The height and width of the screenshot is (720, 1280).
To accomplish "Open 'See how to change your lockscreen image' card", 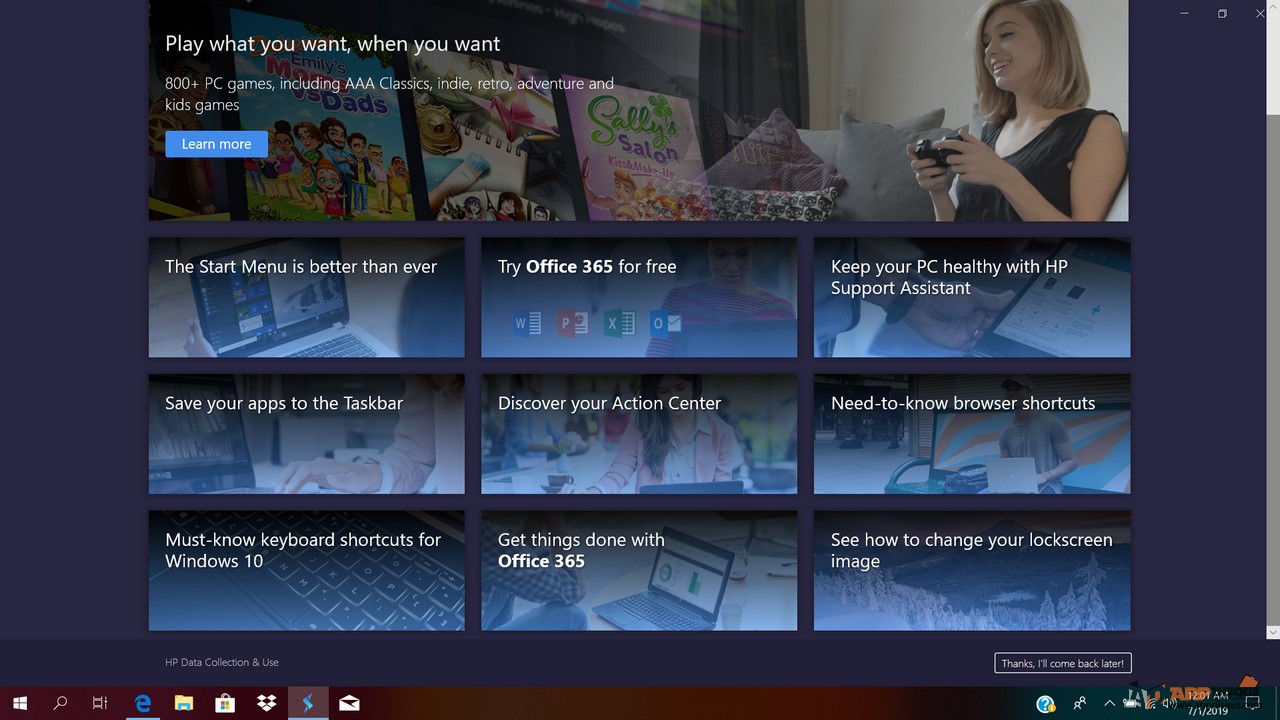I will [972, 571].
